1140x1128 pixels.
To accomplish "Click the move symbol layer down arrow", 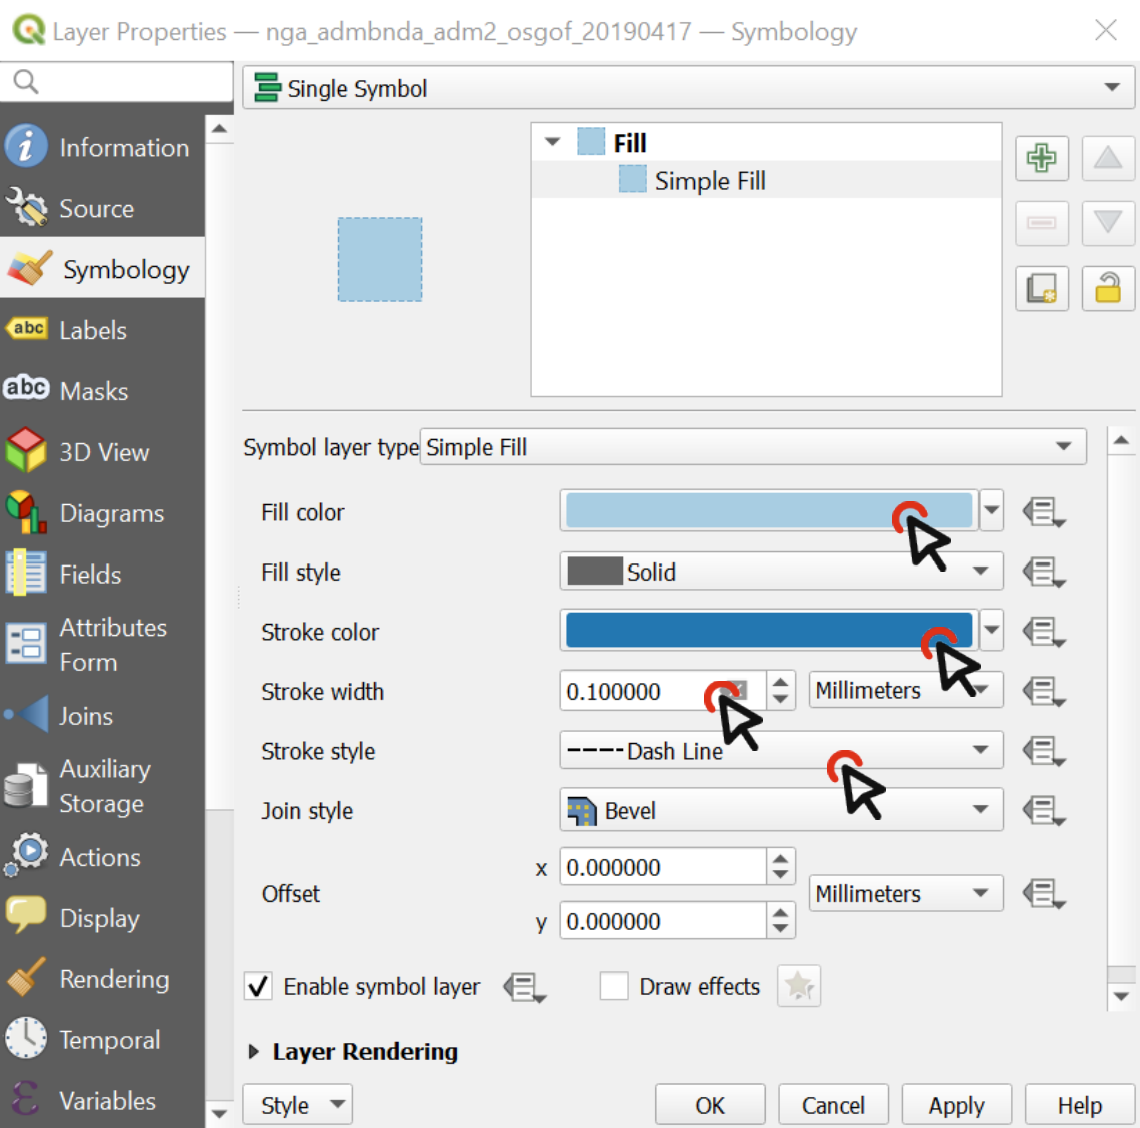I will [1107, 222].
